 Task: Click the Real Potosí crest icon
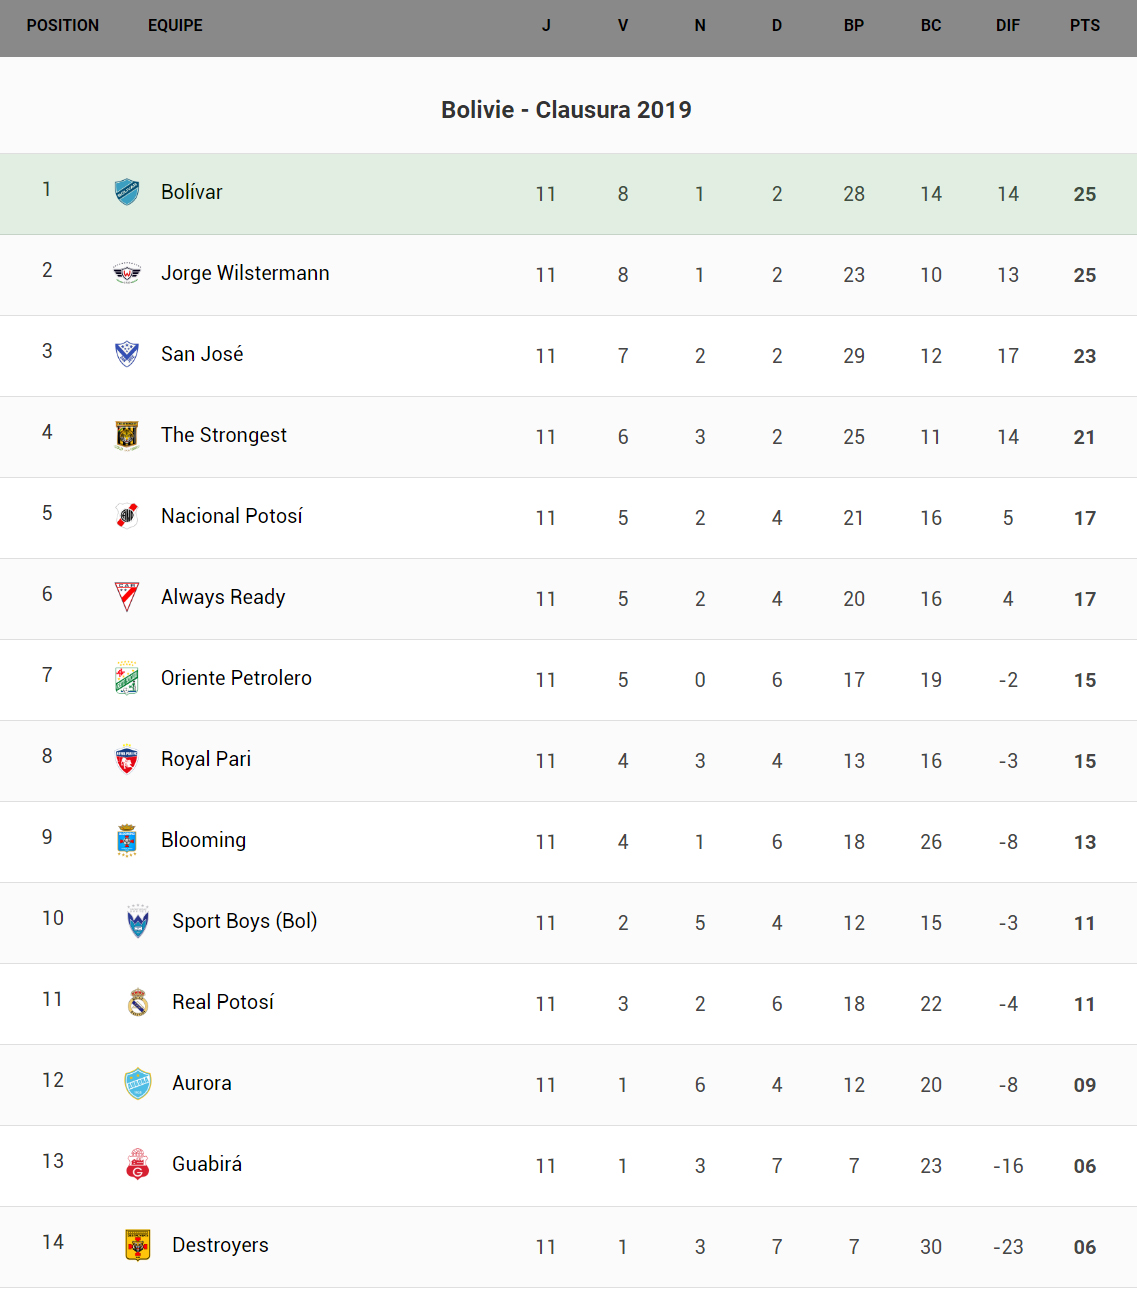pos(138,1002)
